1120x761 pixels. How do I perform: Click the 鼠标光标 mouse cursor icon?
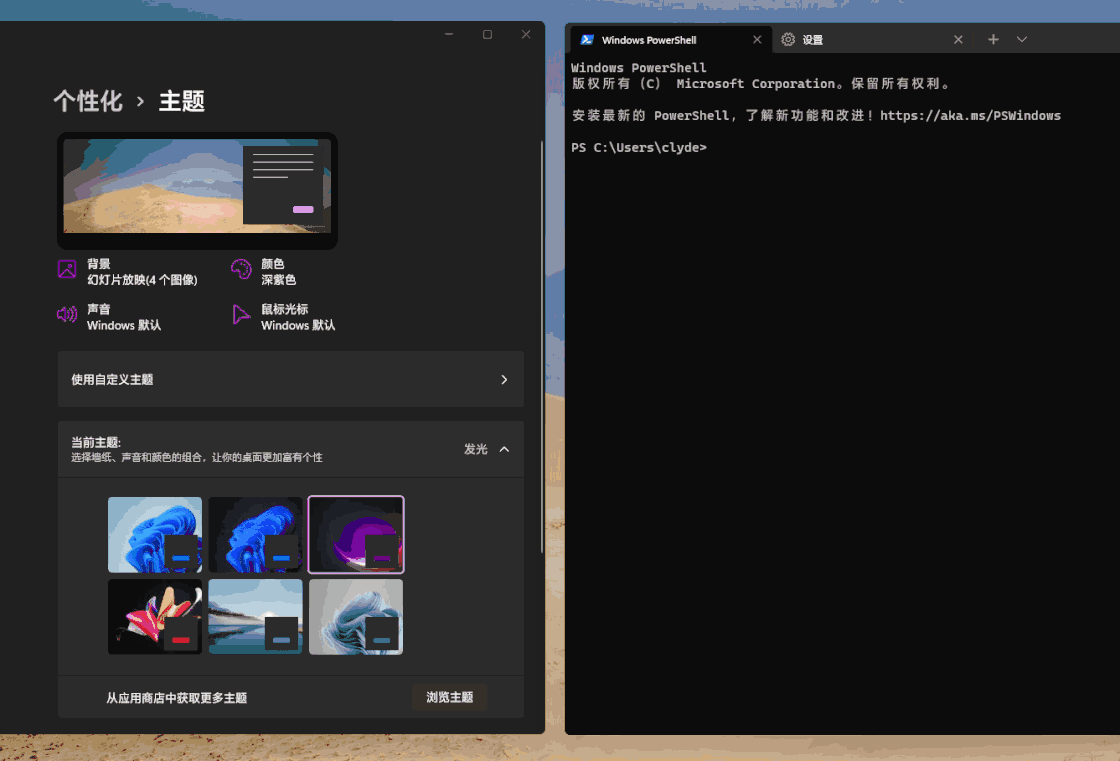coord(241,314)
